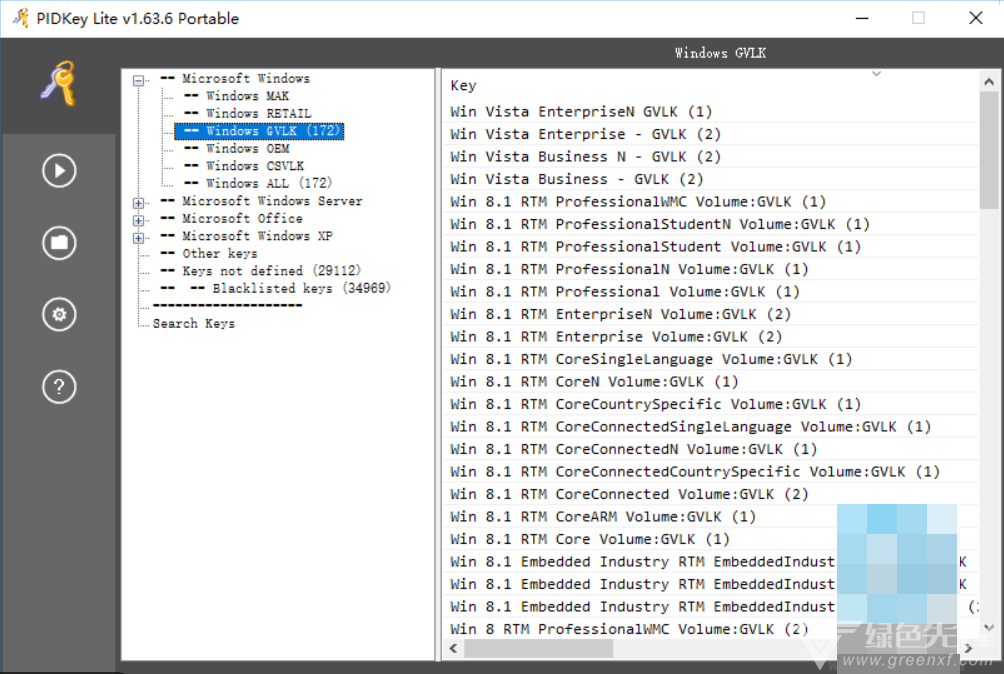Select Win 8.1 RTM Professional Volume:GVLK row
This screenshot has width=1004, height=674.
[711, 291]
